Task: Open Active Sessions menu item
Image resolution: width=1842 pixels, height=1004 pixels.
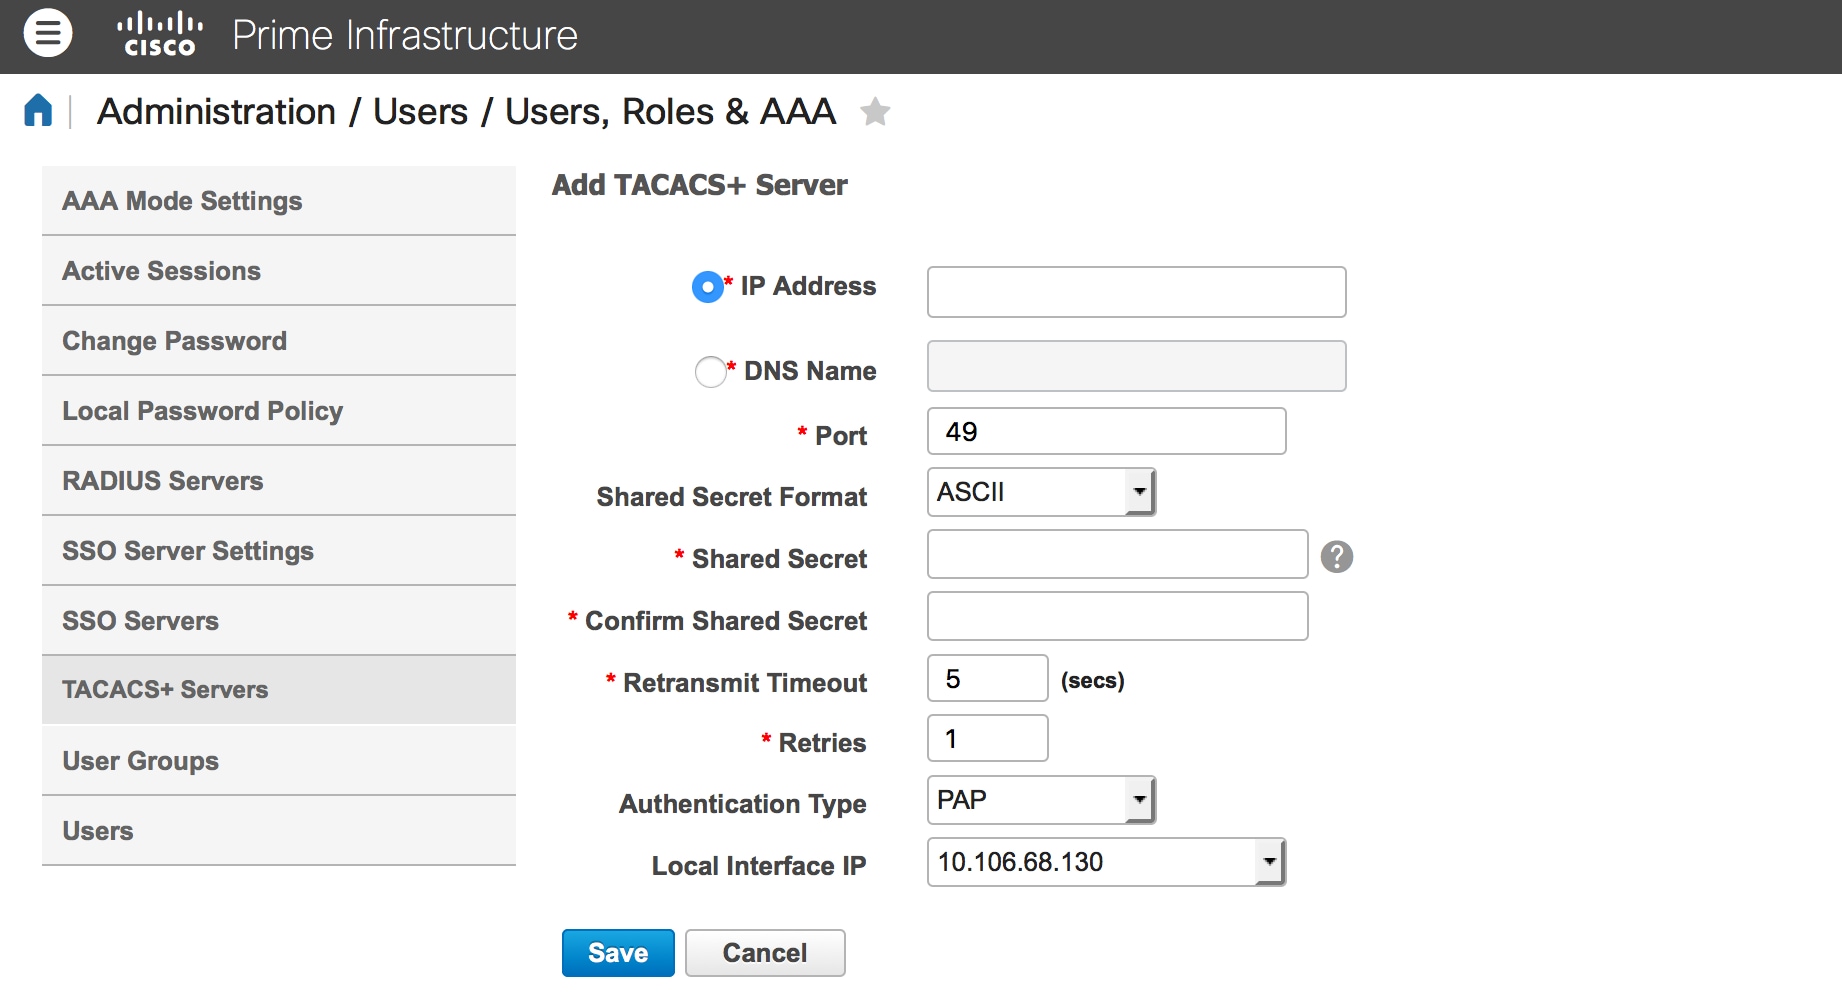Action: tap(279, 271)
